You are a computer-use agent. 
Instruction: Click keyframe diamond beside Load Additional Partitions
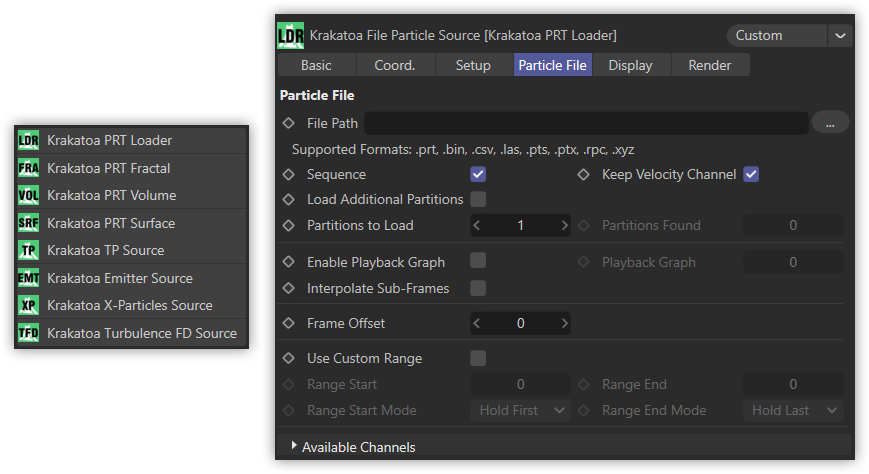(x=289, y=199)
